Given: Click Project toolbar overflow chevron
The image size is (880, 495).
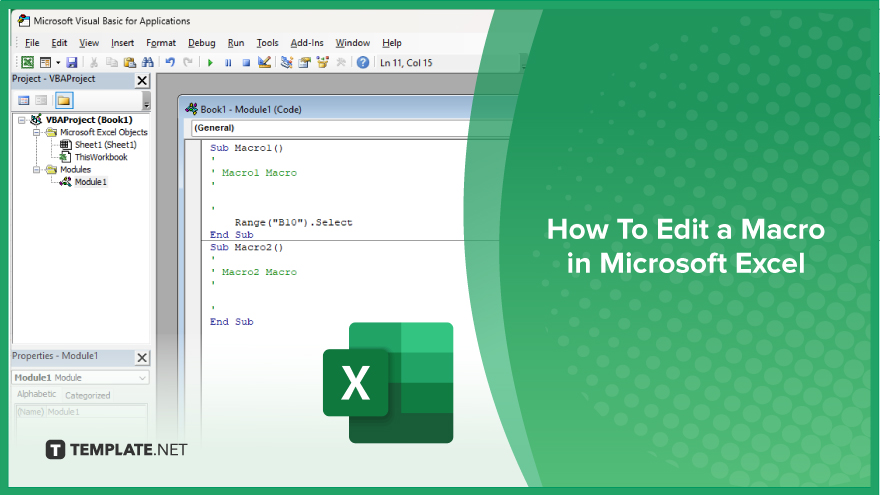Looking at the screenshot, I should tap(146, 101).
